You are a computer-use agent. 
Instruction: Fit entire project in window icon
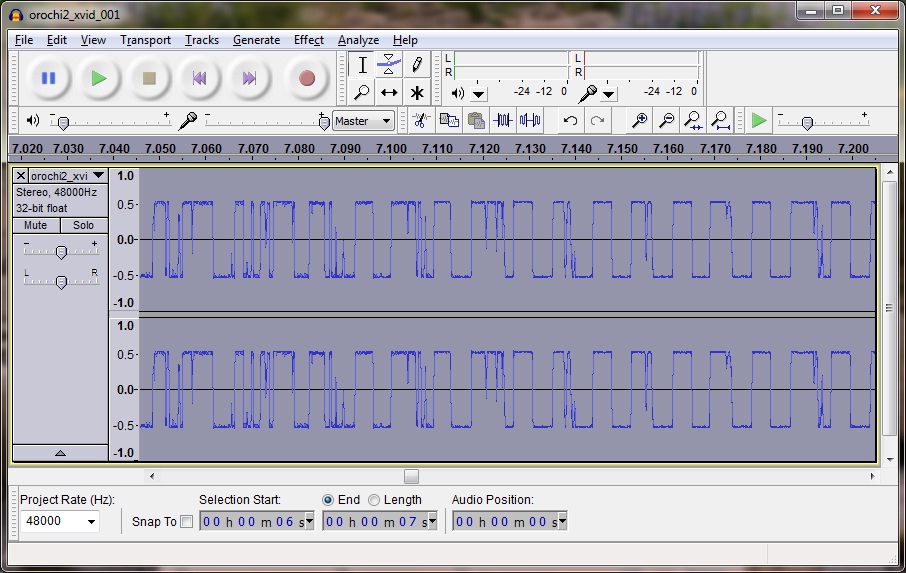720,121
